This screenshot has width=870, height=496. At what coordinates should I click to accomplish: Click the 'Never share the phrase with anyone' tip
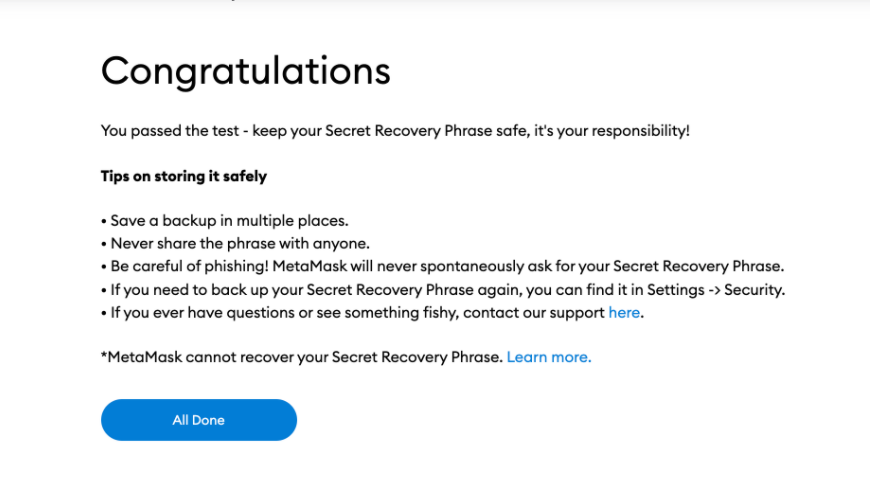(235, 244)
